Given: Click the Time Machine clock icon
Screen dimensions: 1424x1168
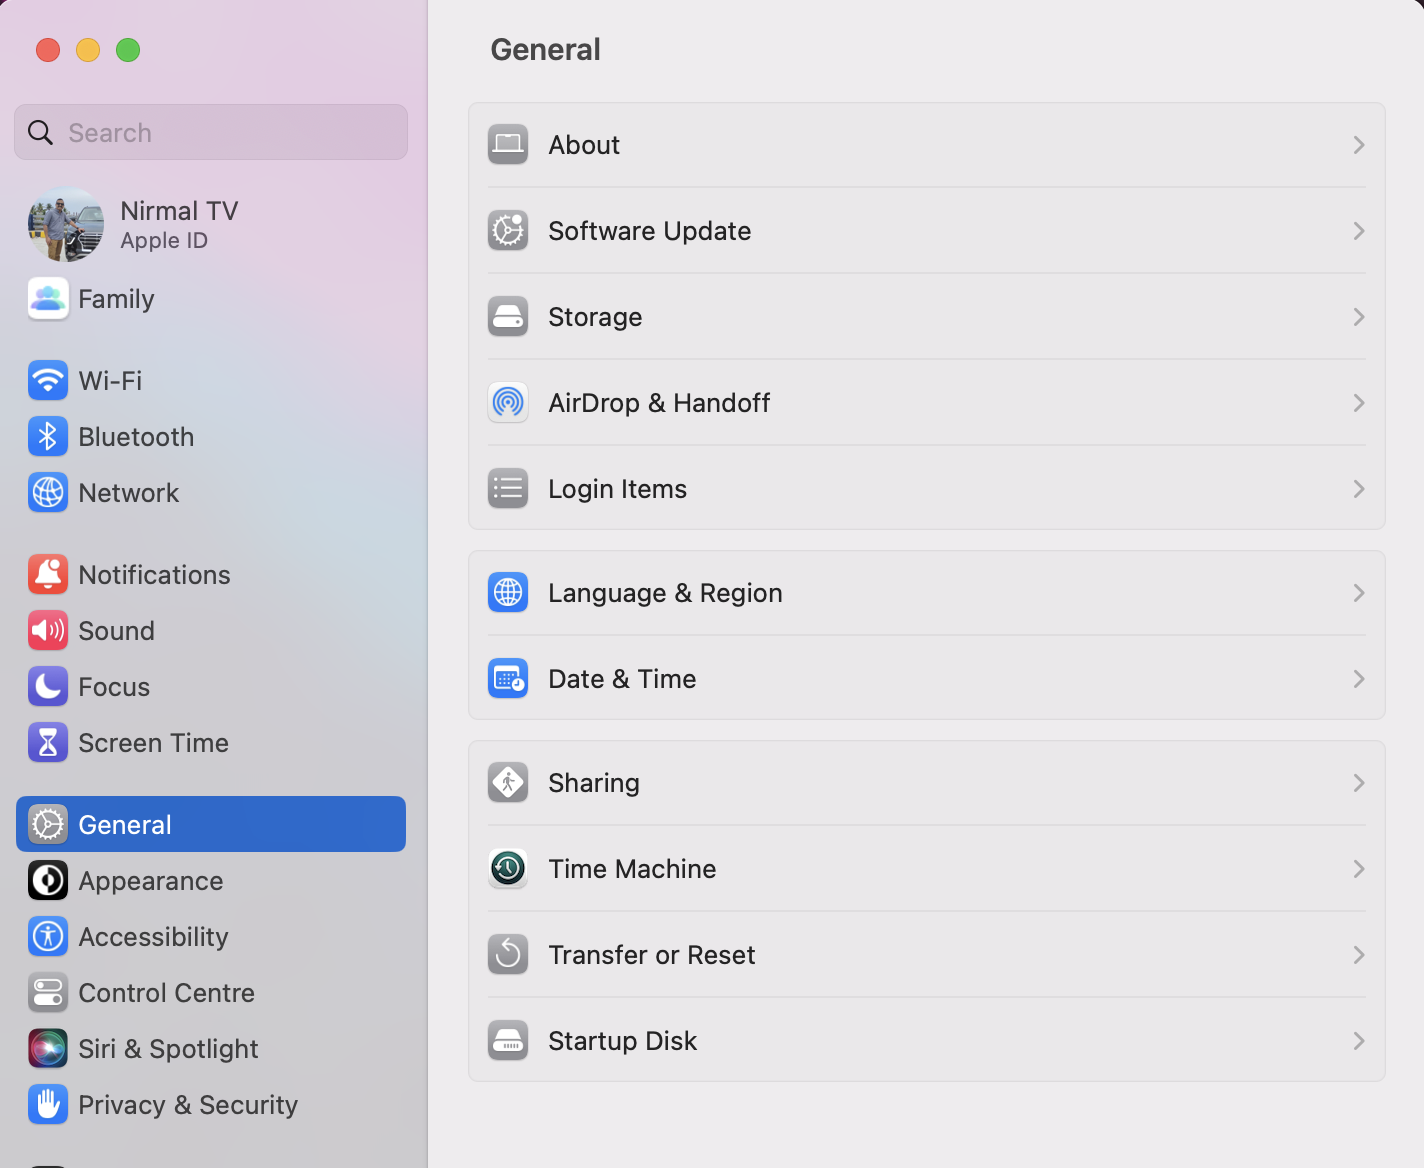Looking at the screenshot, I should [508, 869].
